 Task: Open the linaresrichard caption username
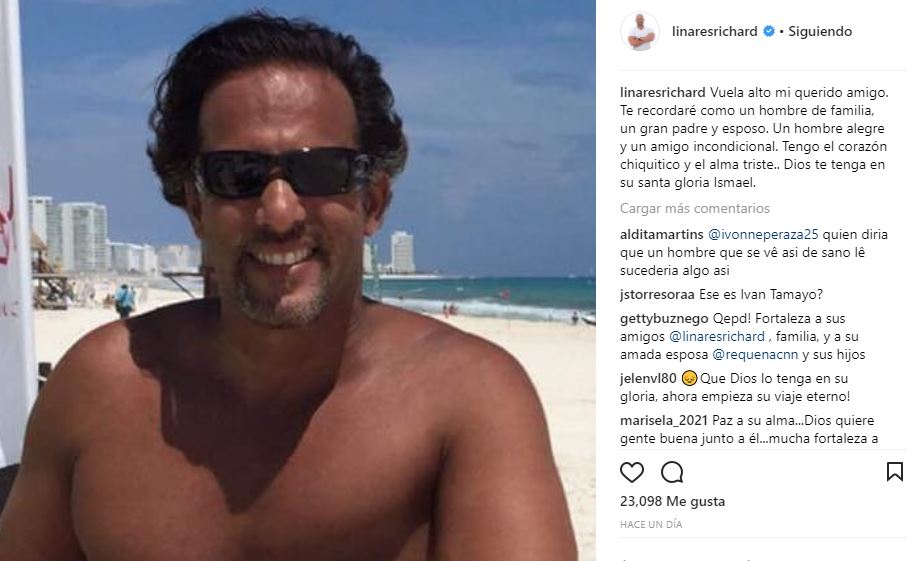(663, 93)
